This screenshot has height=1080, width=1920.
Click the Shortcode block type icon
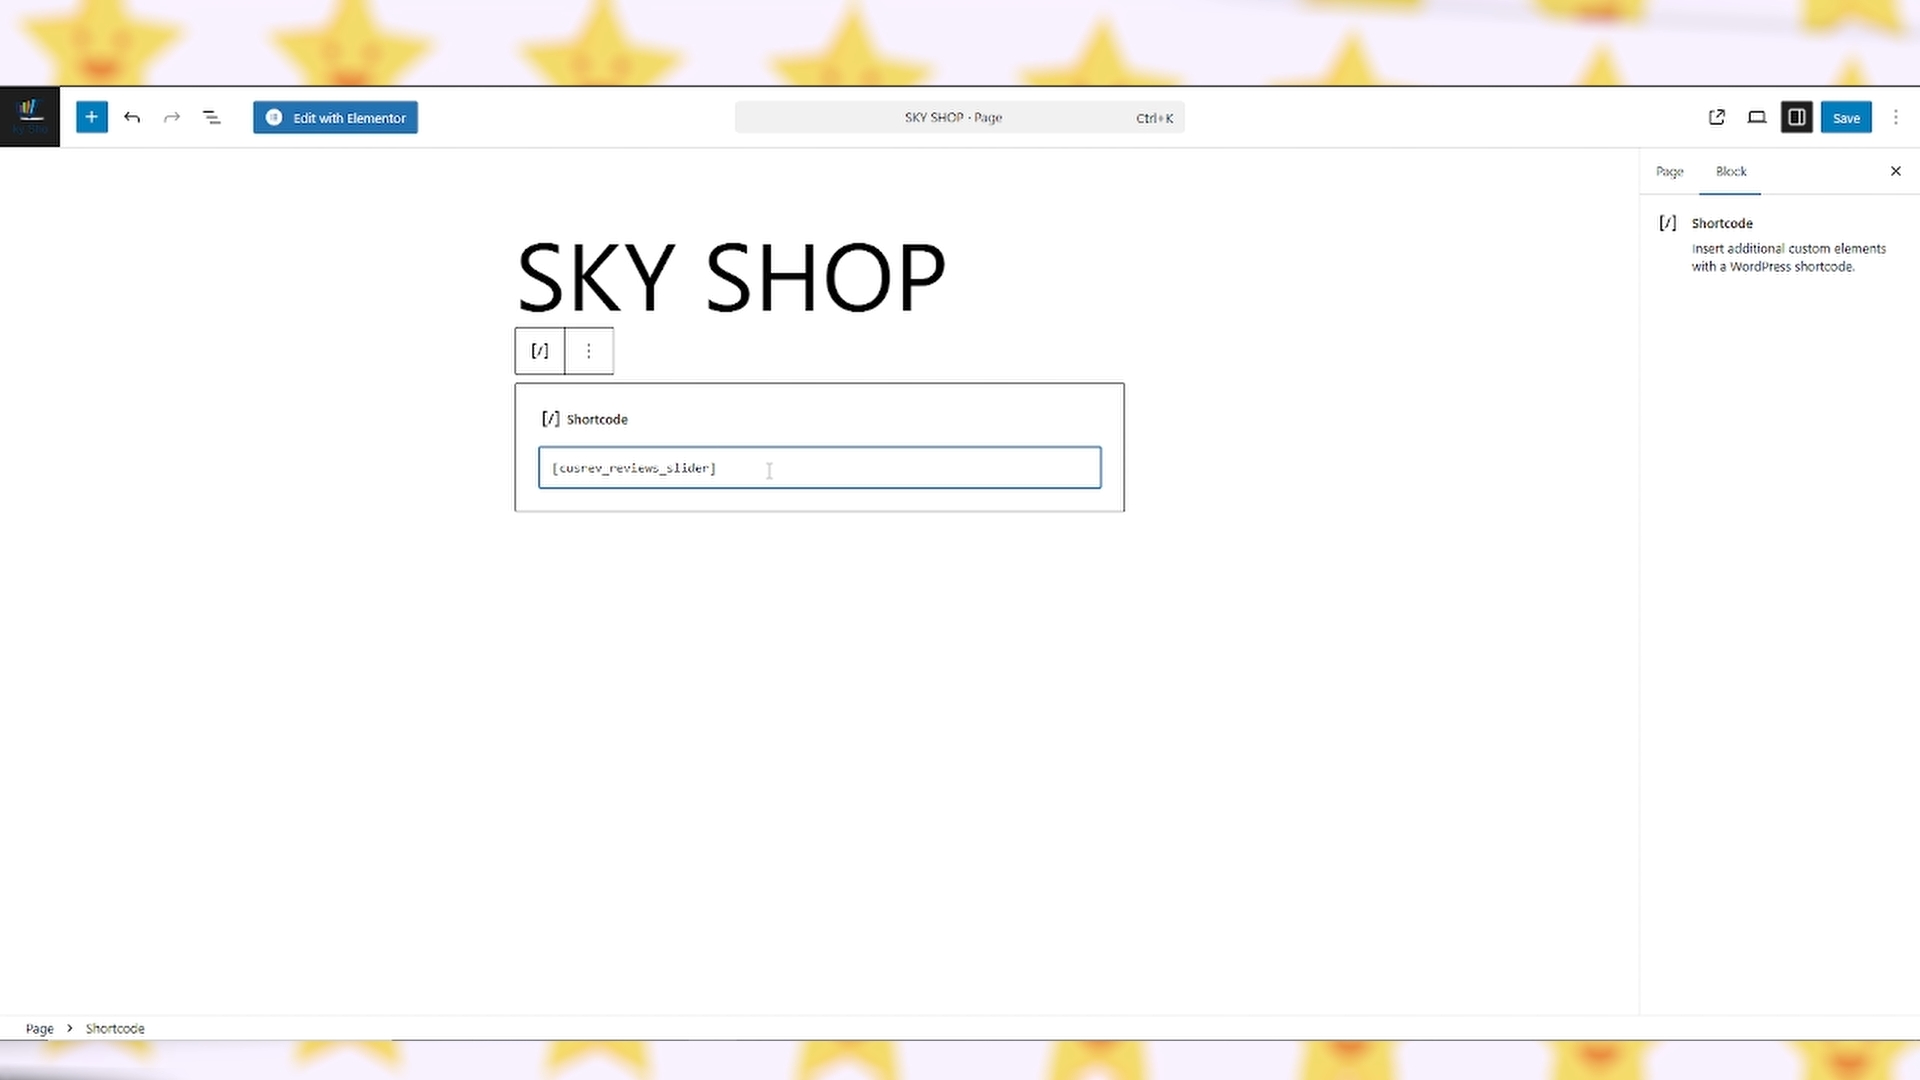click(x=540, y=351)
